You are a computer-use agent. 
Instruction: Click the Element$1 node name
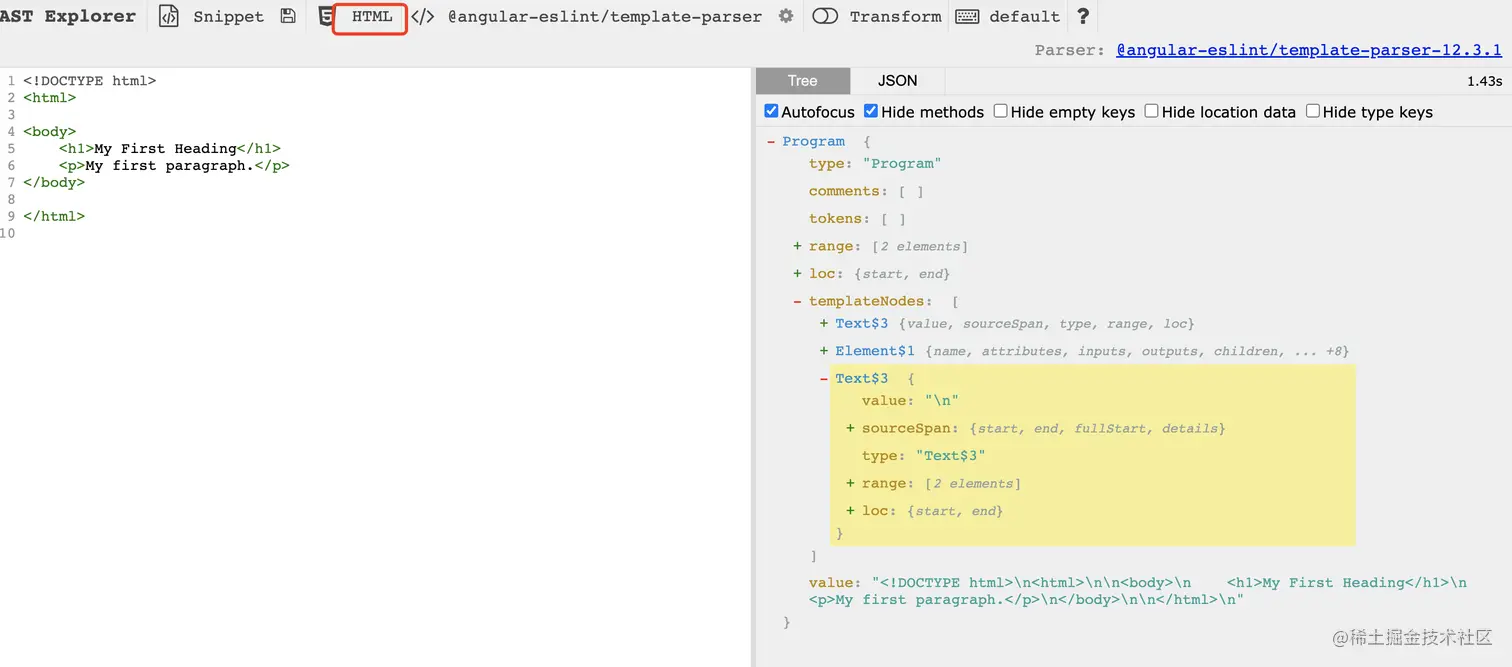point(875,351)
